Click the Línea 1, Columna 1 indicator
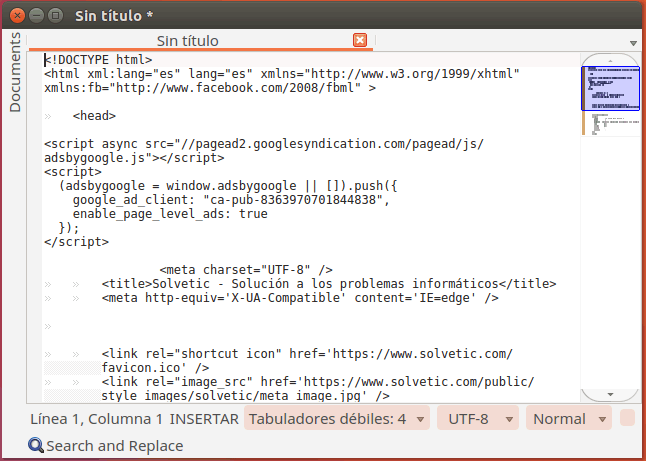The image size is (646, 461). [96, 419]
